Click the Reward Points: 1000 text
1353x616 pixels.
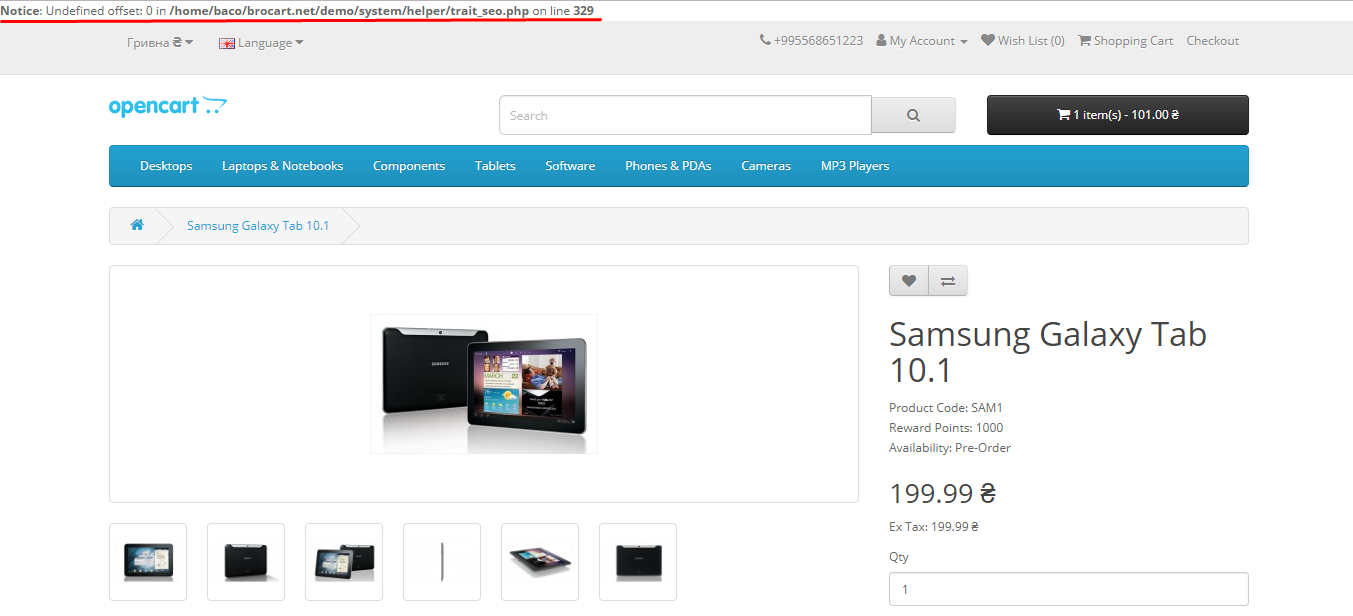click(946, 428)
